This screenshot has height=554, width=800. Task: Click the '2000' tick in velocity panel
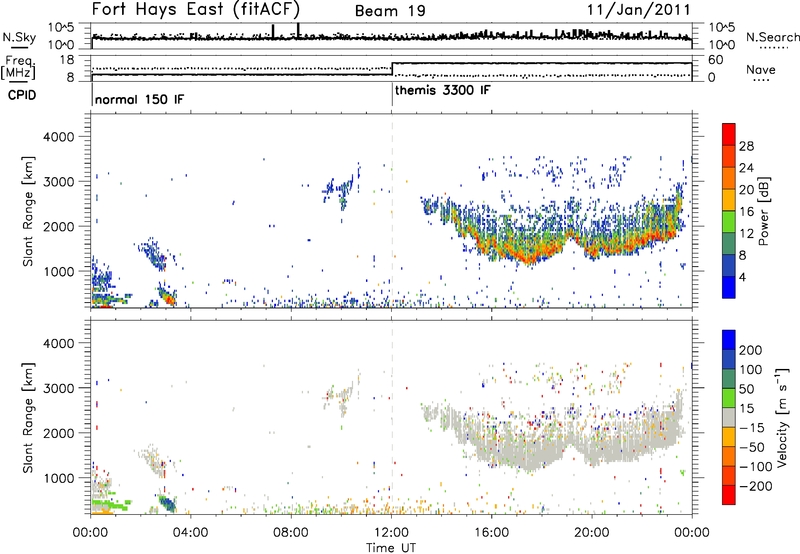click(x=58, y=433)
